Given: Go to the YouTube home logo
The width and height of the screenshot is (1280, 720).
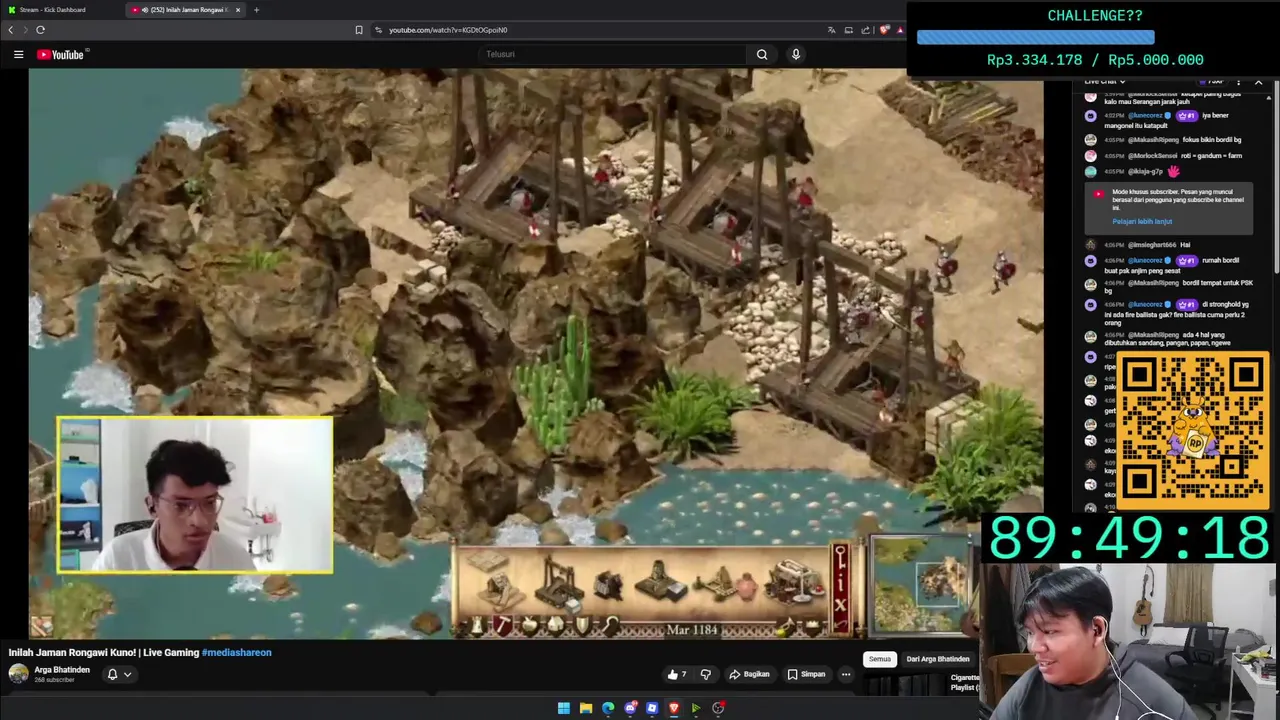Looking at the screenshot, I should coord(62,54).
